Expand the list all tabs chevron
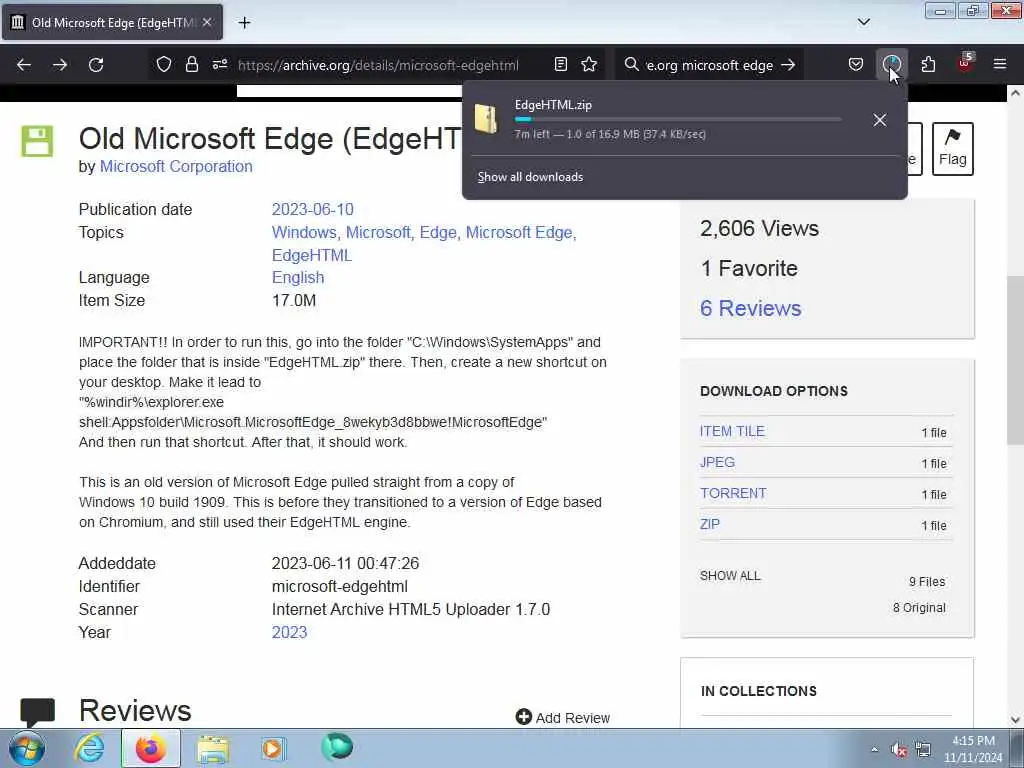1024x768 pixels. (863, 23)
